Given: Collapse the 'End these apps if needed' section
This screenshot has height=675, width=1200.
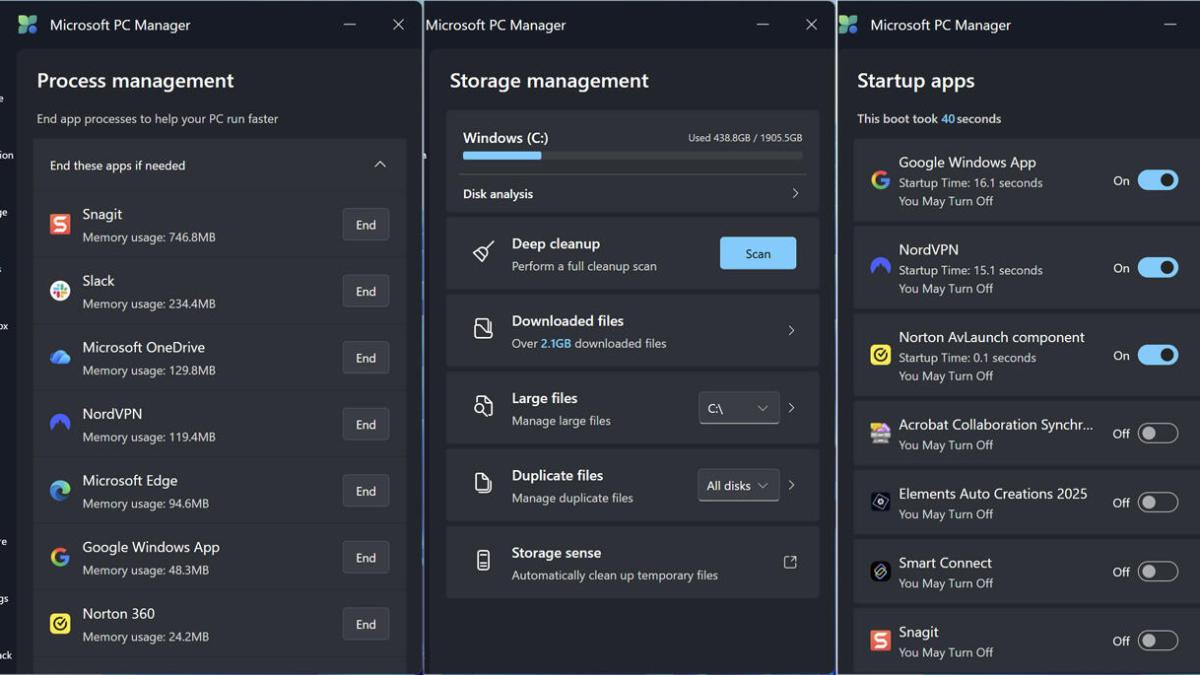Looking at the screenshot, I should (x=380, y=164).
